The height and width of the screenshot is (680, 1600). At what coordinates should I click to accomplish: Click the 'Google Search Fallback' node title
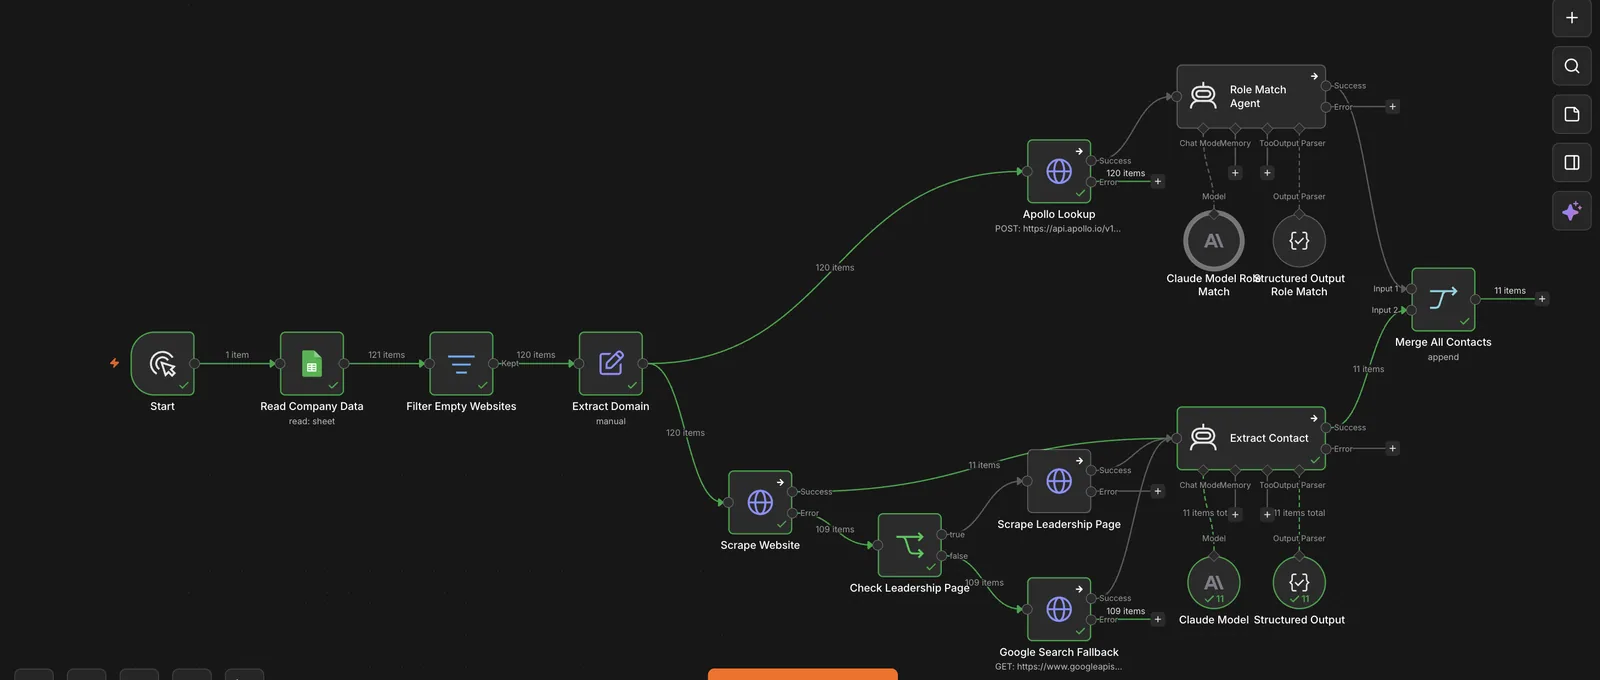click(1059, 652)
